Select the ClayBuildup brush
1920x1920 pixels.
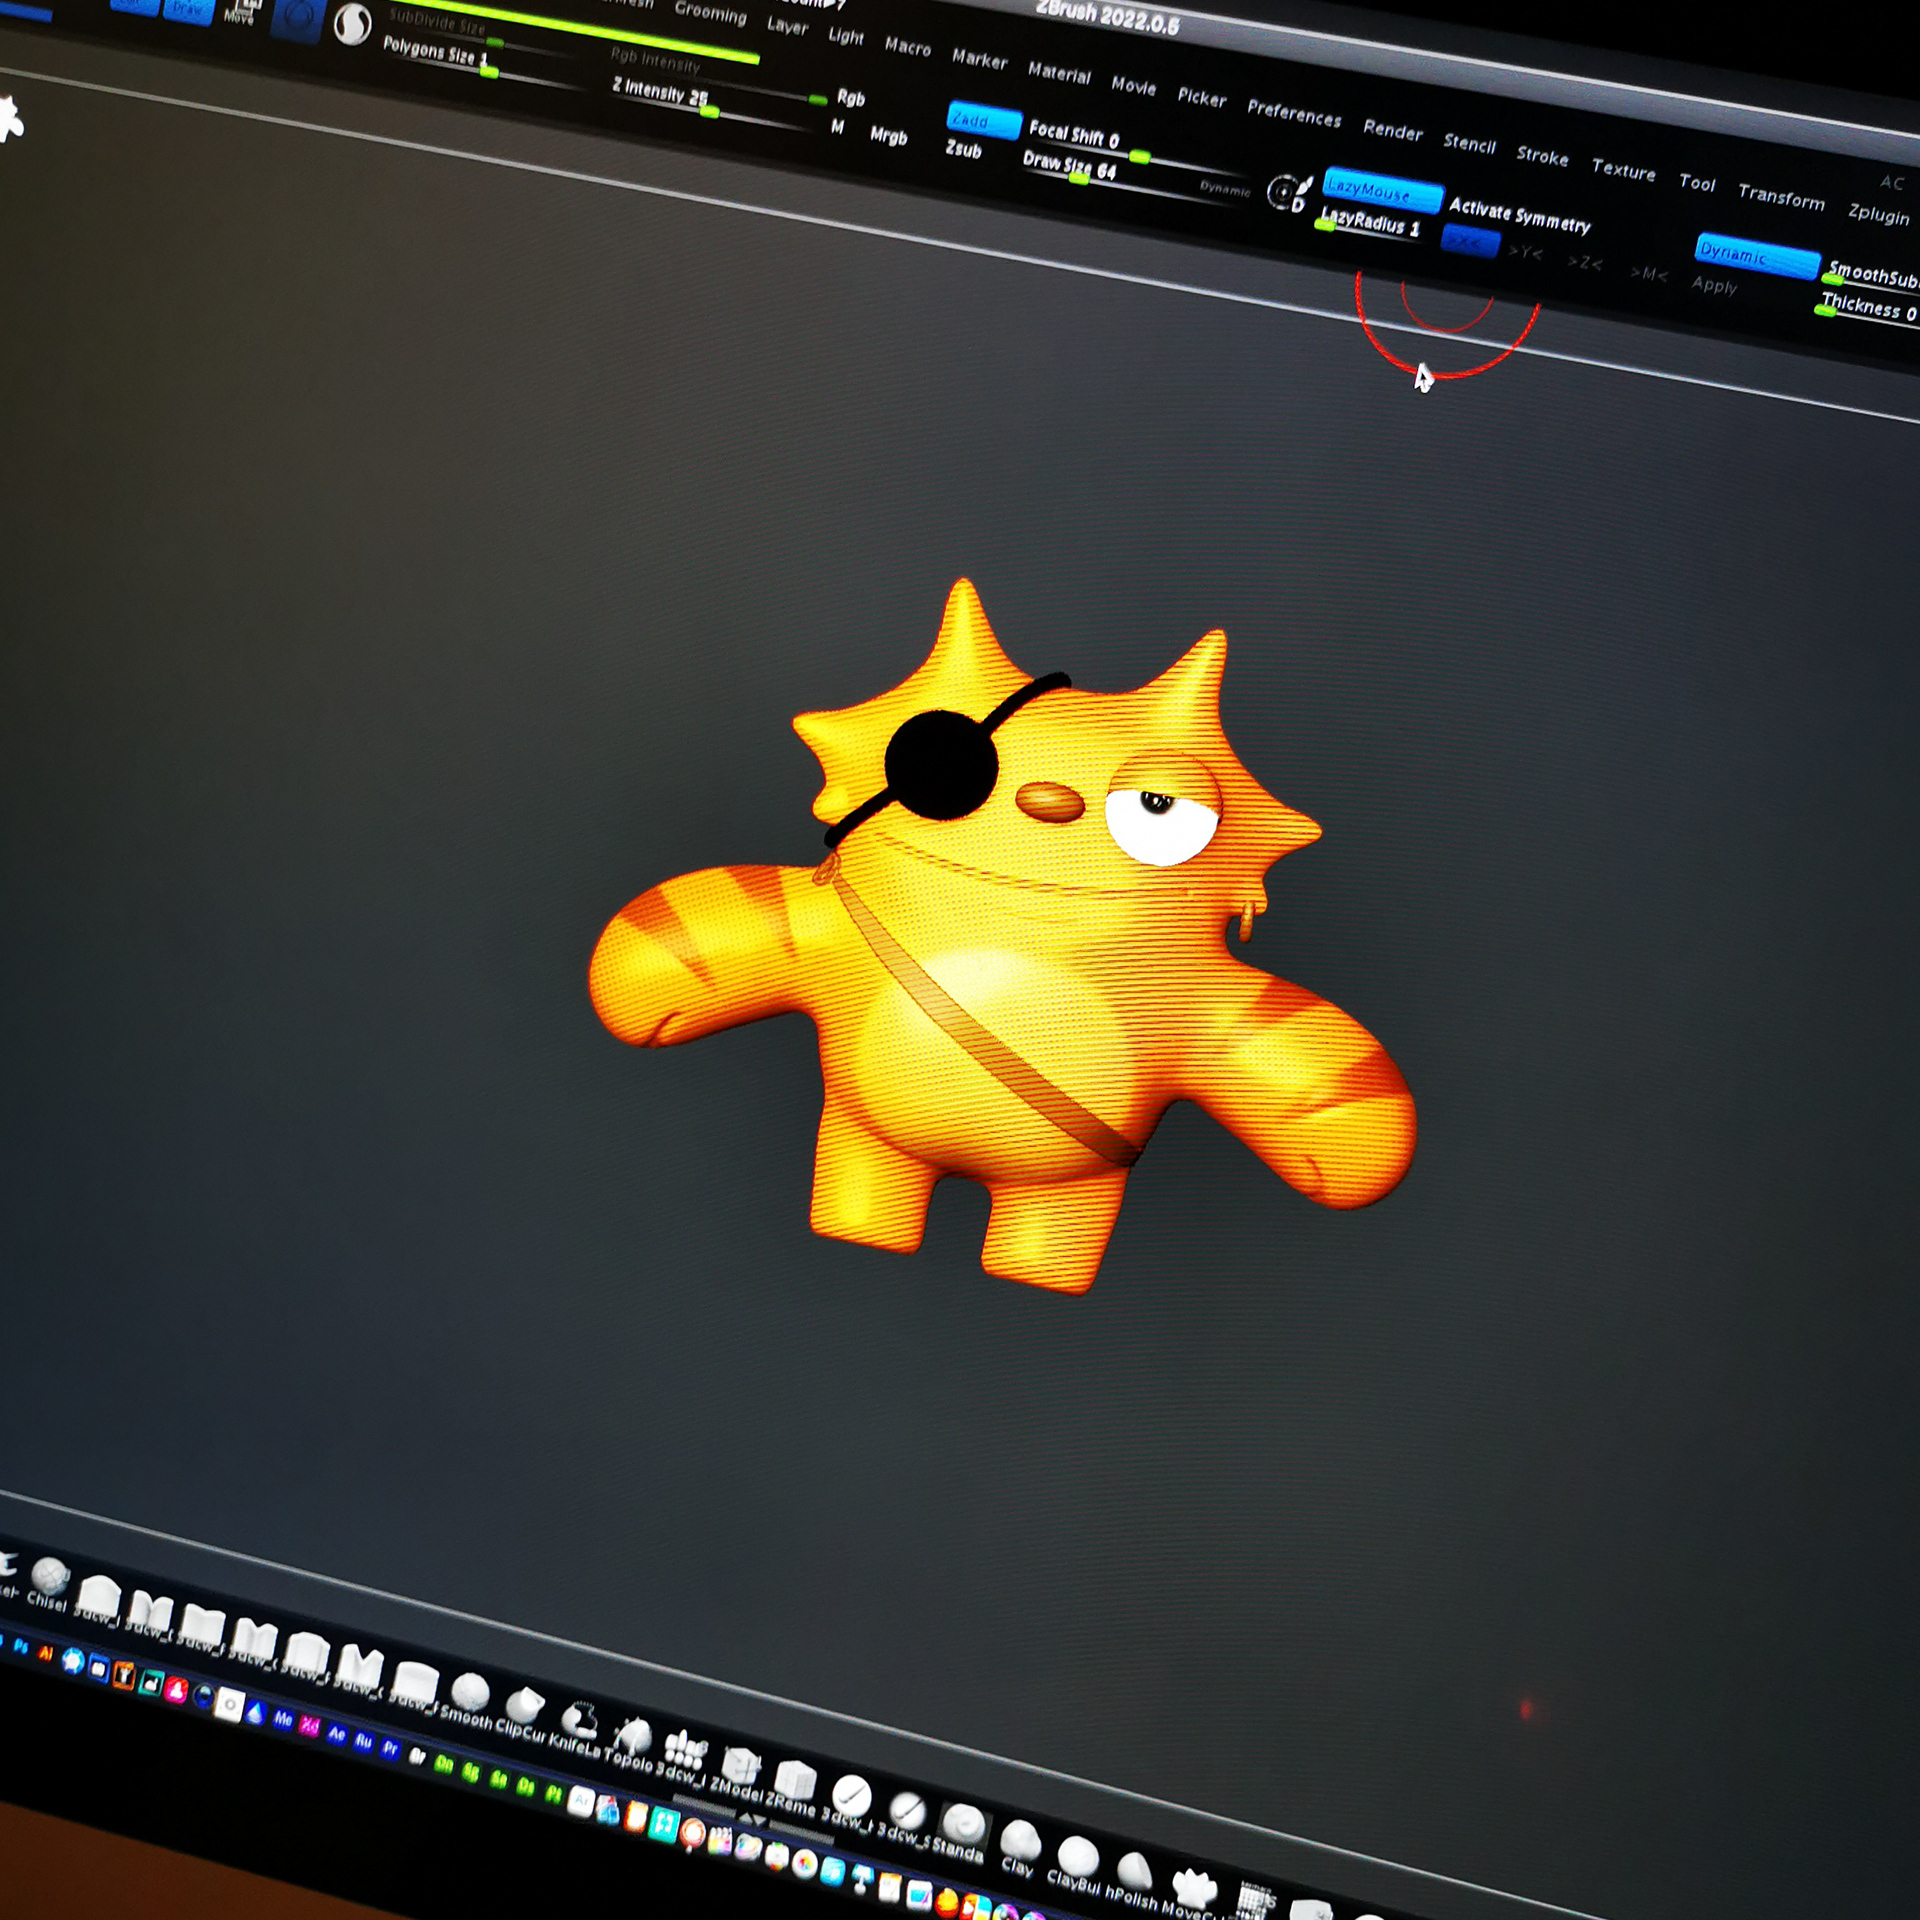1078,1856
